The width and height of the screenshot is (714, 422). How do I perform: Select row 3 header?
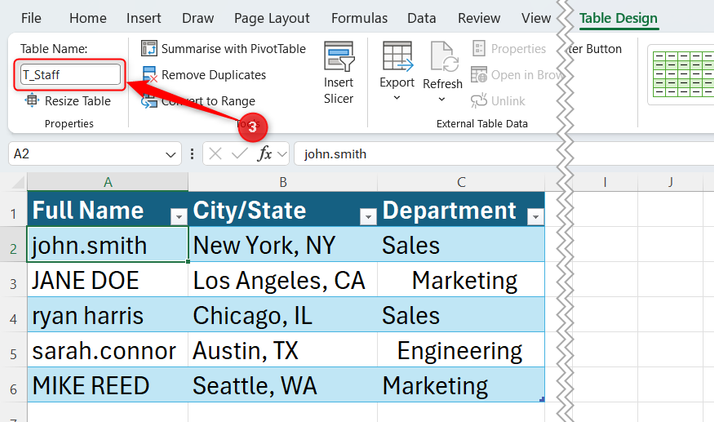click(x=13, y=280)
